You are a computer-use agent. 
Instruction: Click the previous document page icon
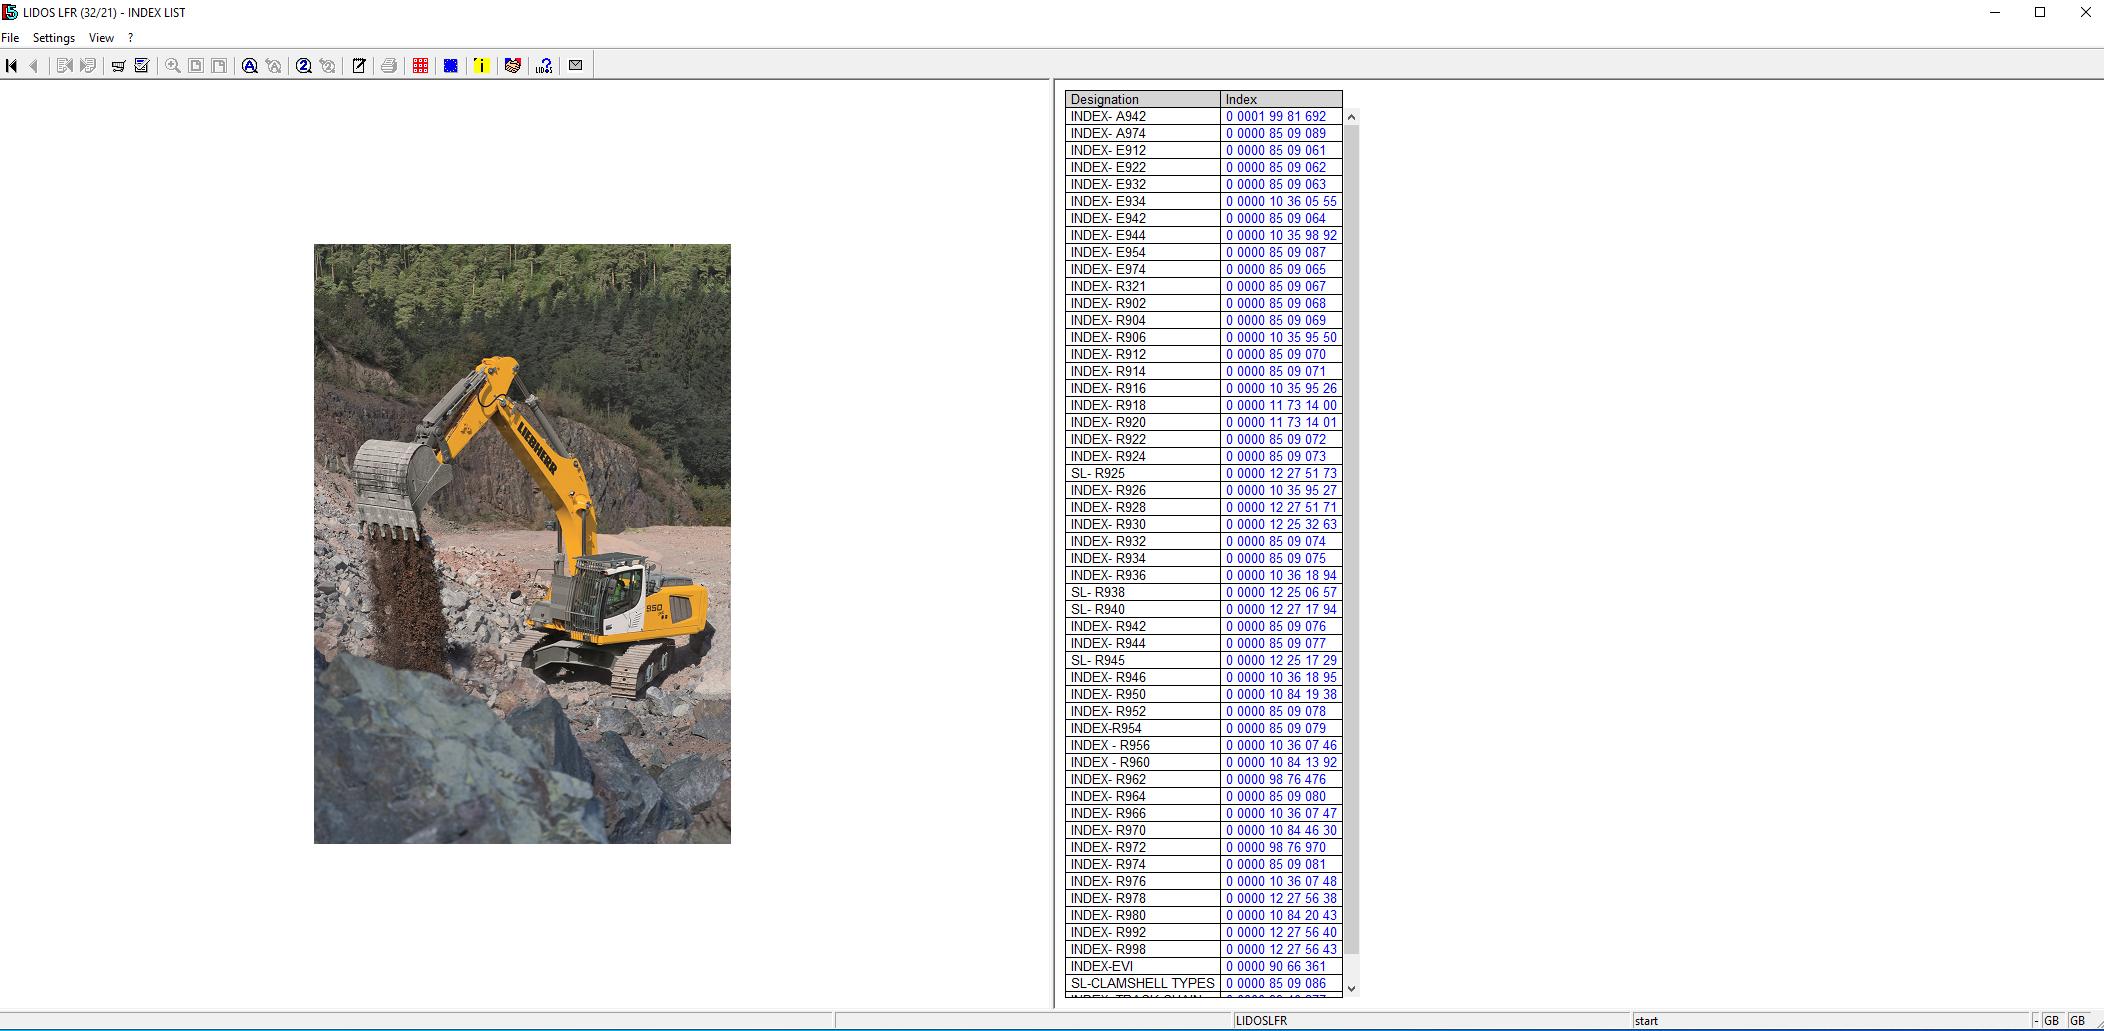65,66
